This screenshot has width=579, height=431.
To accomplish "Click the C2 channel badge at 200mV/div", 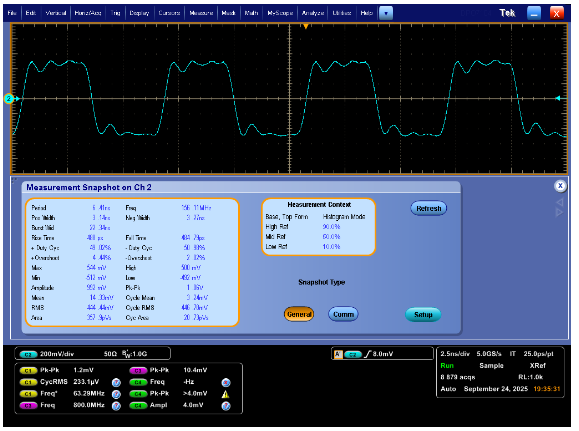I will click(x=28, y=355).
